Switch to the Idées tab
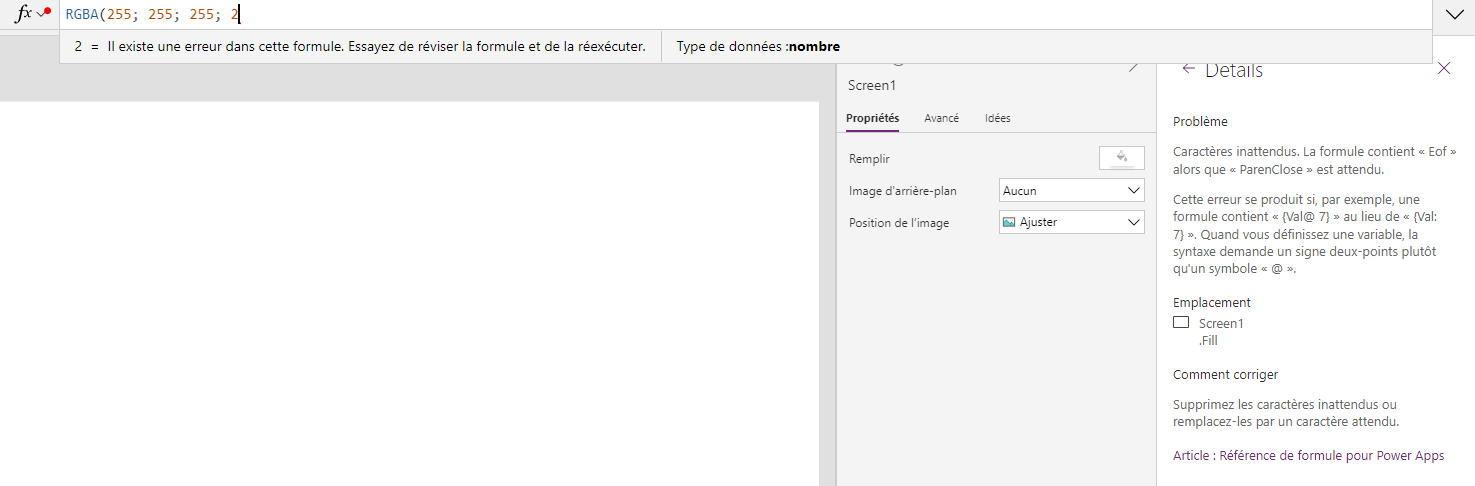This screenshot has width=1475, height=486. click(x=998, y=118)
